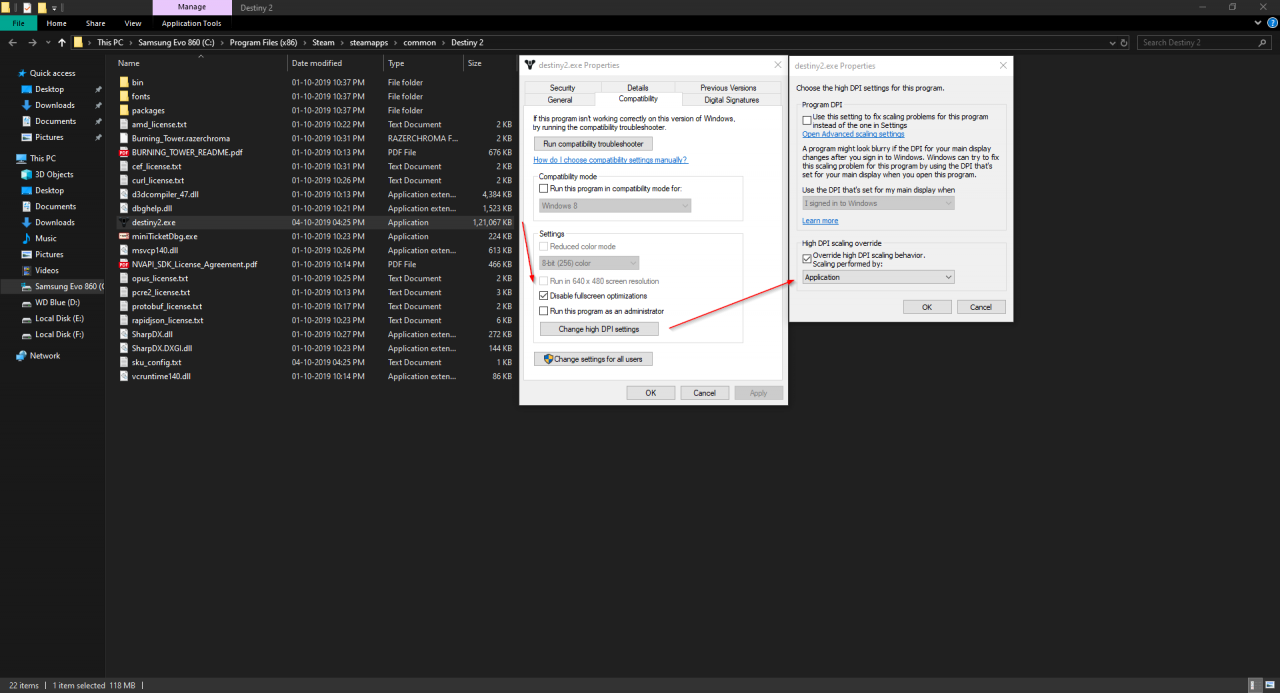
Task: Click the Network icon in navigation pane
Action: tap(21, 356)
